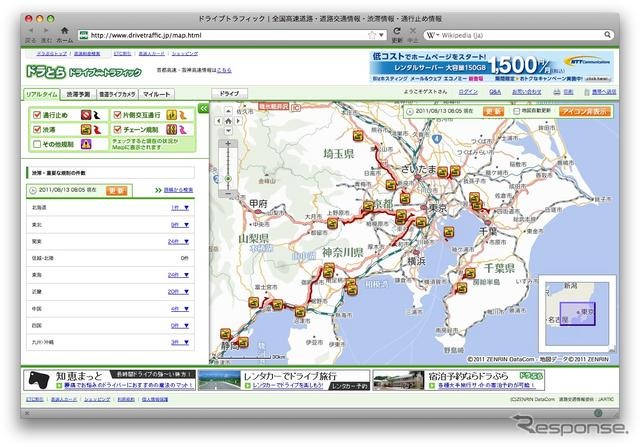Open the 知恵まっと banner ad

point(109,380)
